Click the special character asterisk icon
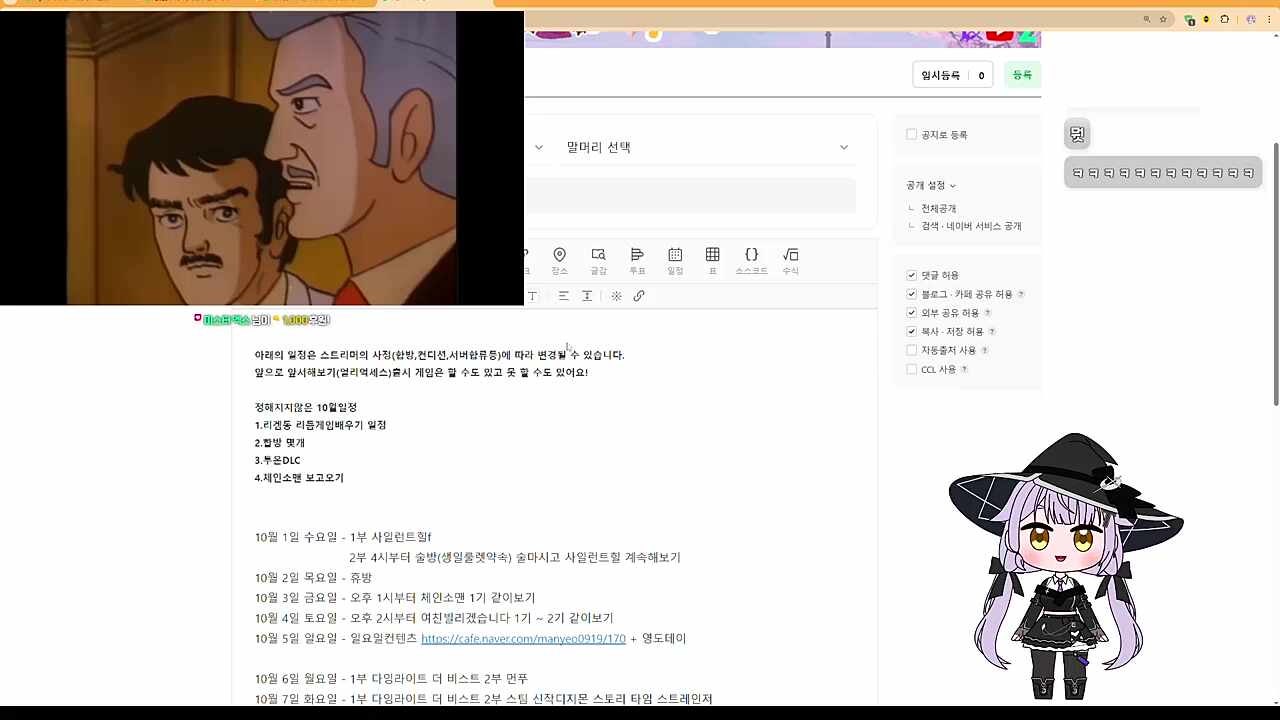Viewport: 1280px width, 720px height. (616, 296)
